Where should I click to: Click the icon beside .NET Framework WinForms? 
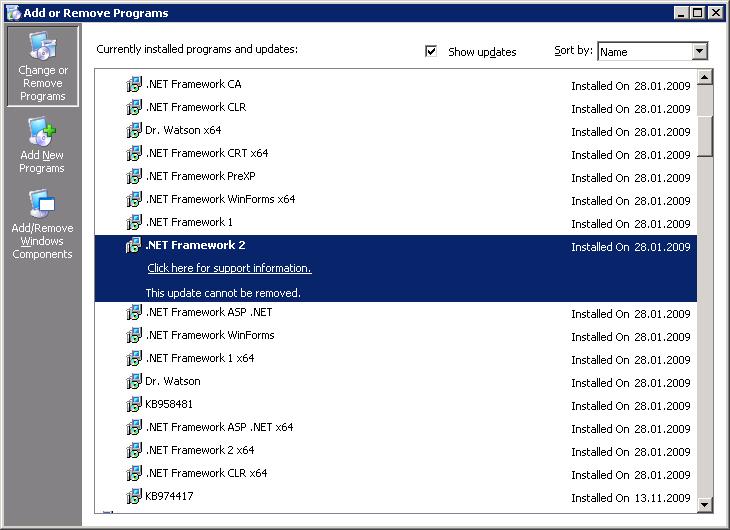134,335
